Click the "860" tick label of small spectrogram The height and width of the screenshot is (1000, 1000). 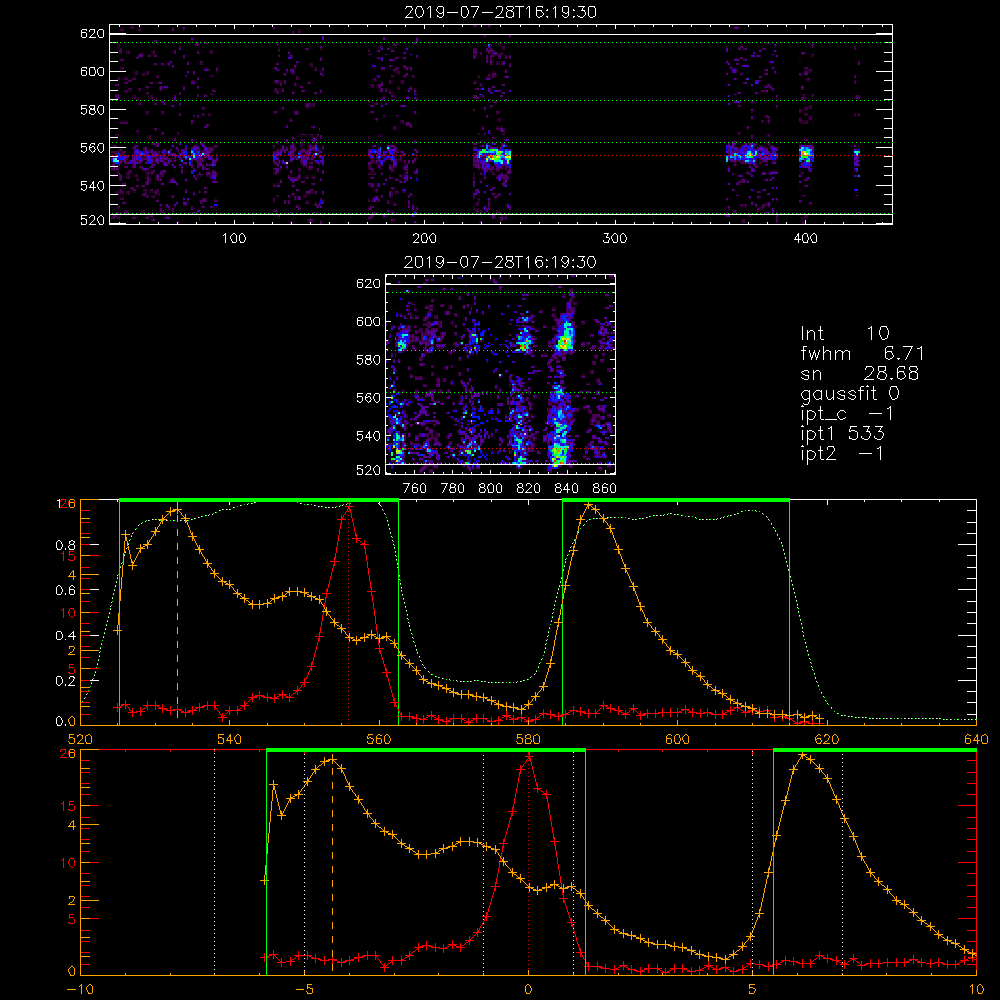(x=605, y=489)
